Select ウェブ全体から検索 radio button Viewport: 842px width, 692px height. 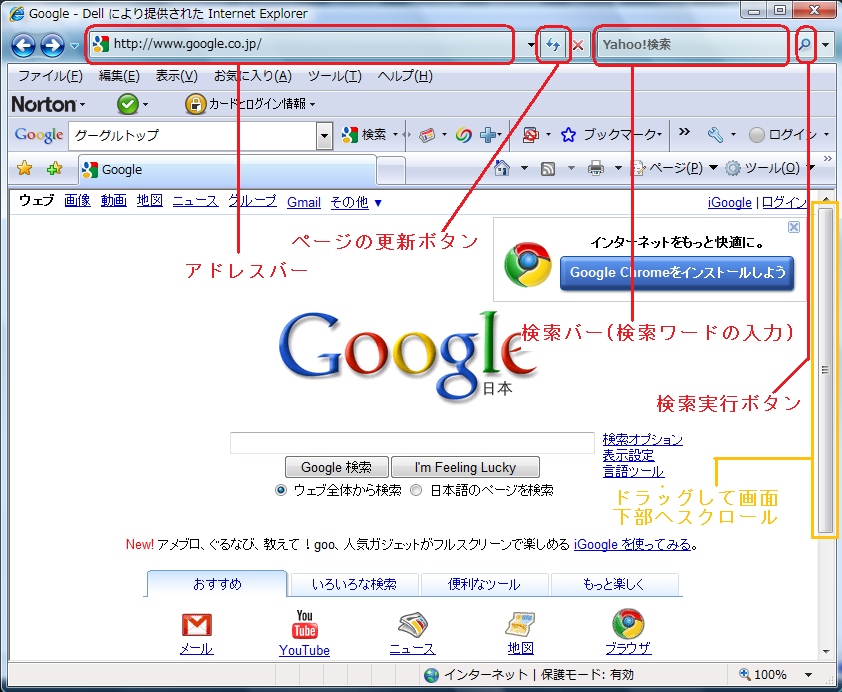(281, 490)
